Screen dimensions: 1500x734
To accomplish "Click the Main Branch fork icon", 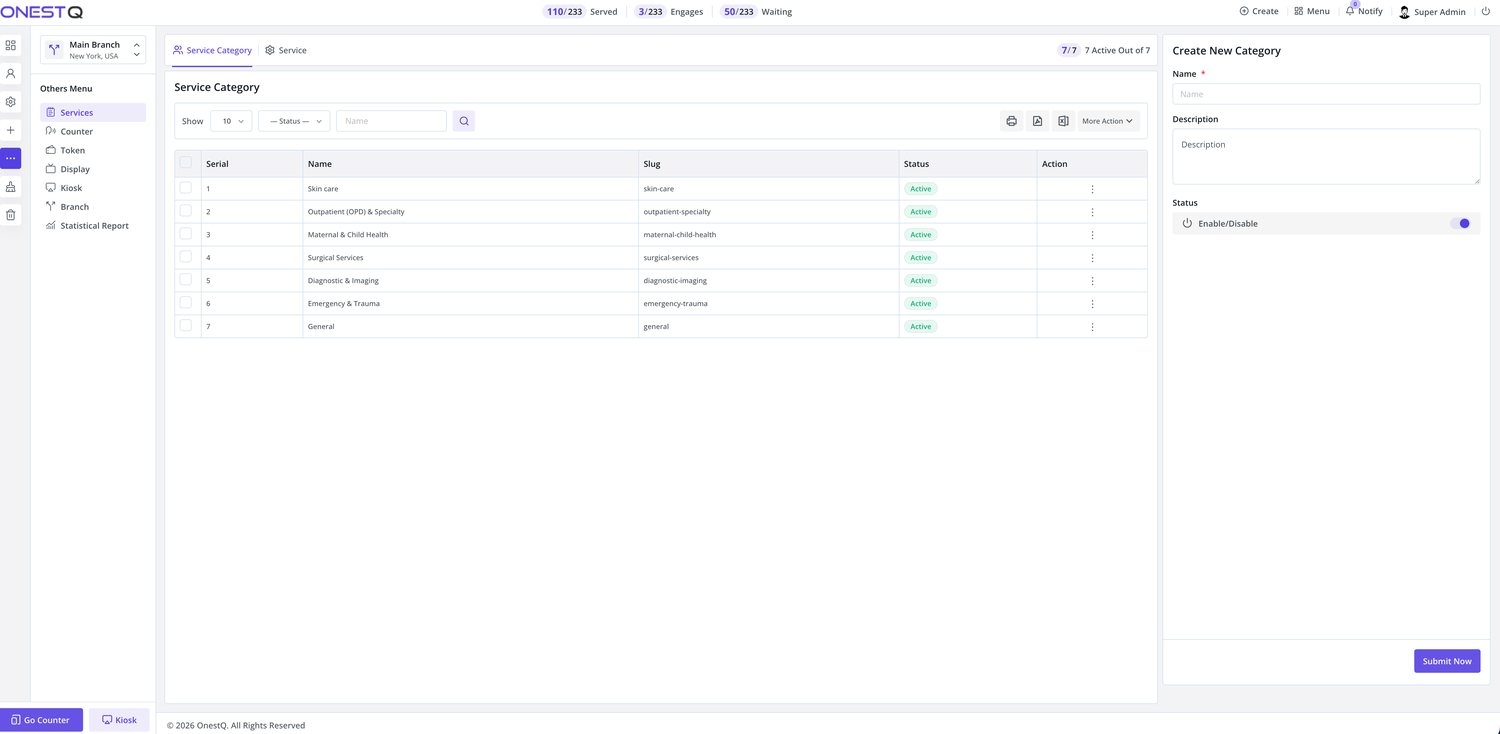I will (54, 50).
